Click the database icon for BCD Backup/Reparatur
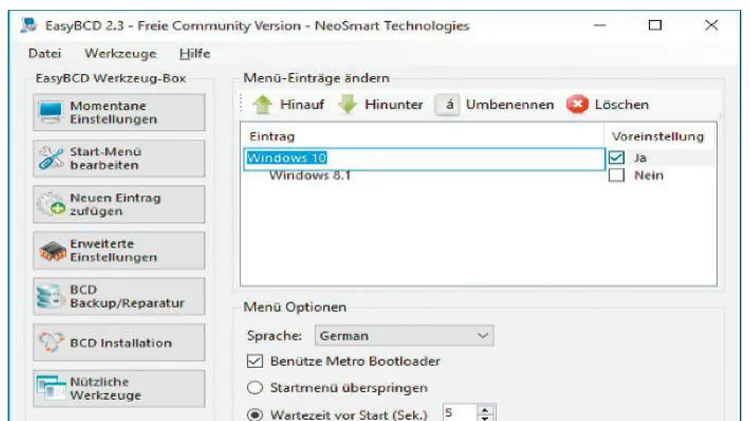The width and height of the screenshot is (750, 421). click(50, 296)
